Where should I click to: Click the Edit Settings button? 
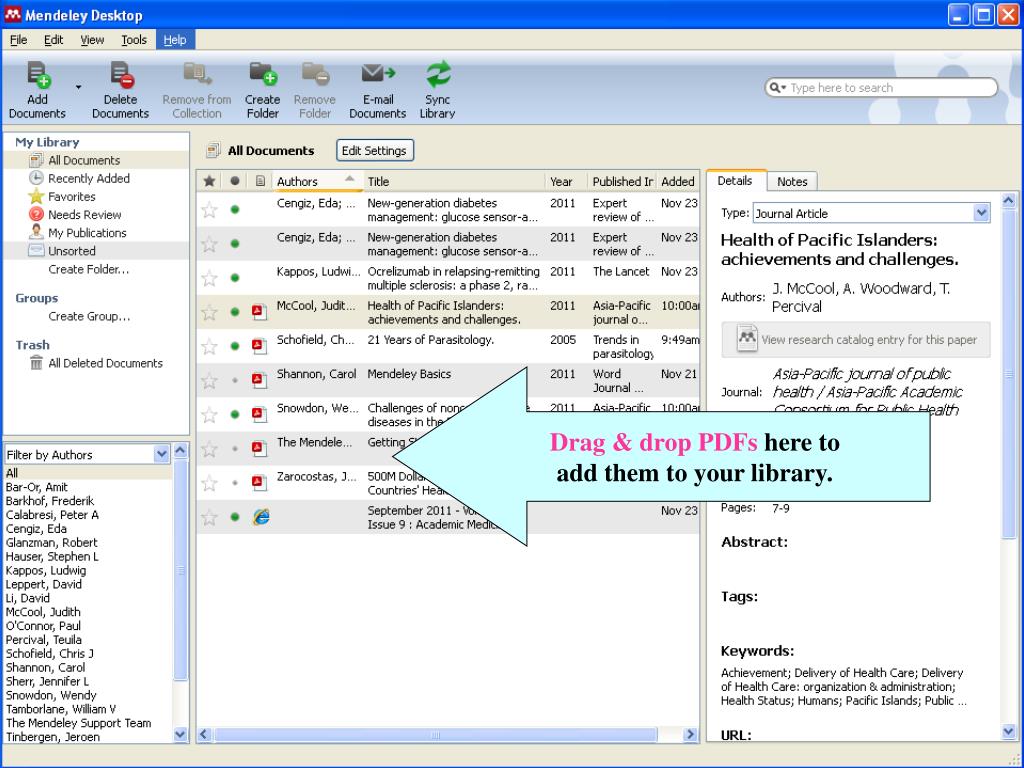pyautogui.click(x=375, y=151)
